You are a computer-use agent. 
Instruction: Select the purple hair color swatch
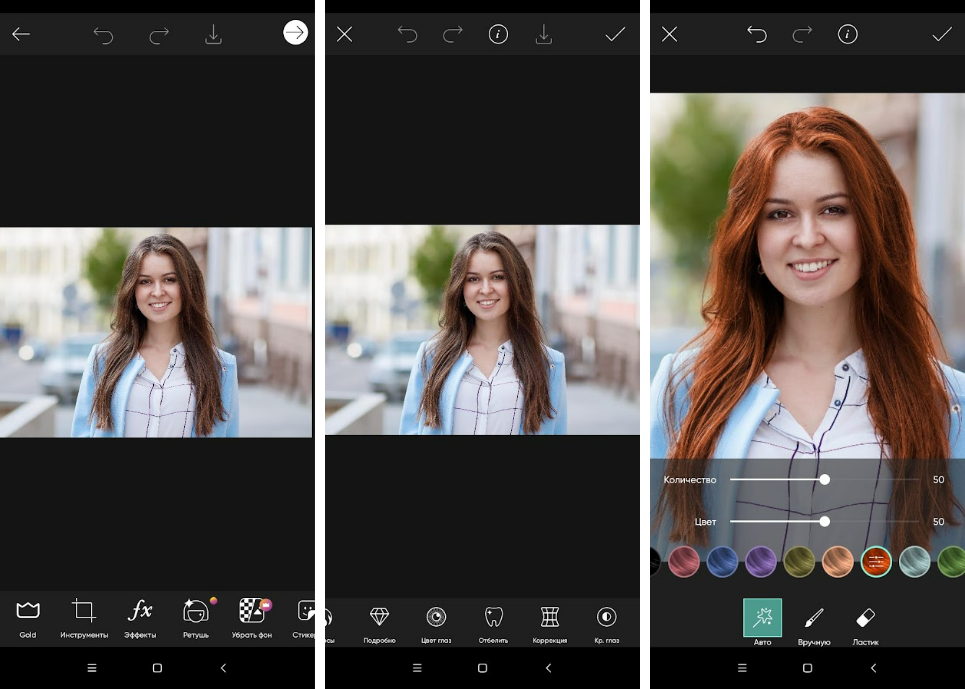point(761,561)
